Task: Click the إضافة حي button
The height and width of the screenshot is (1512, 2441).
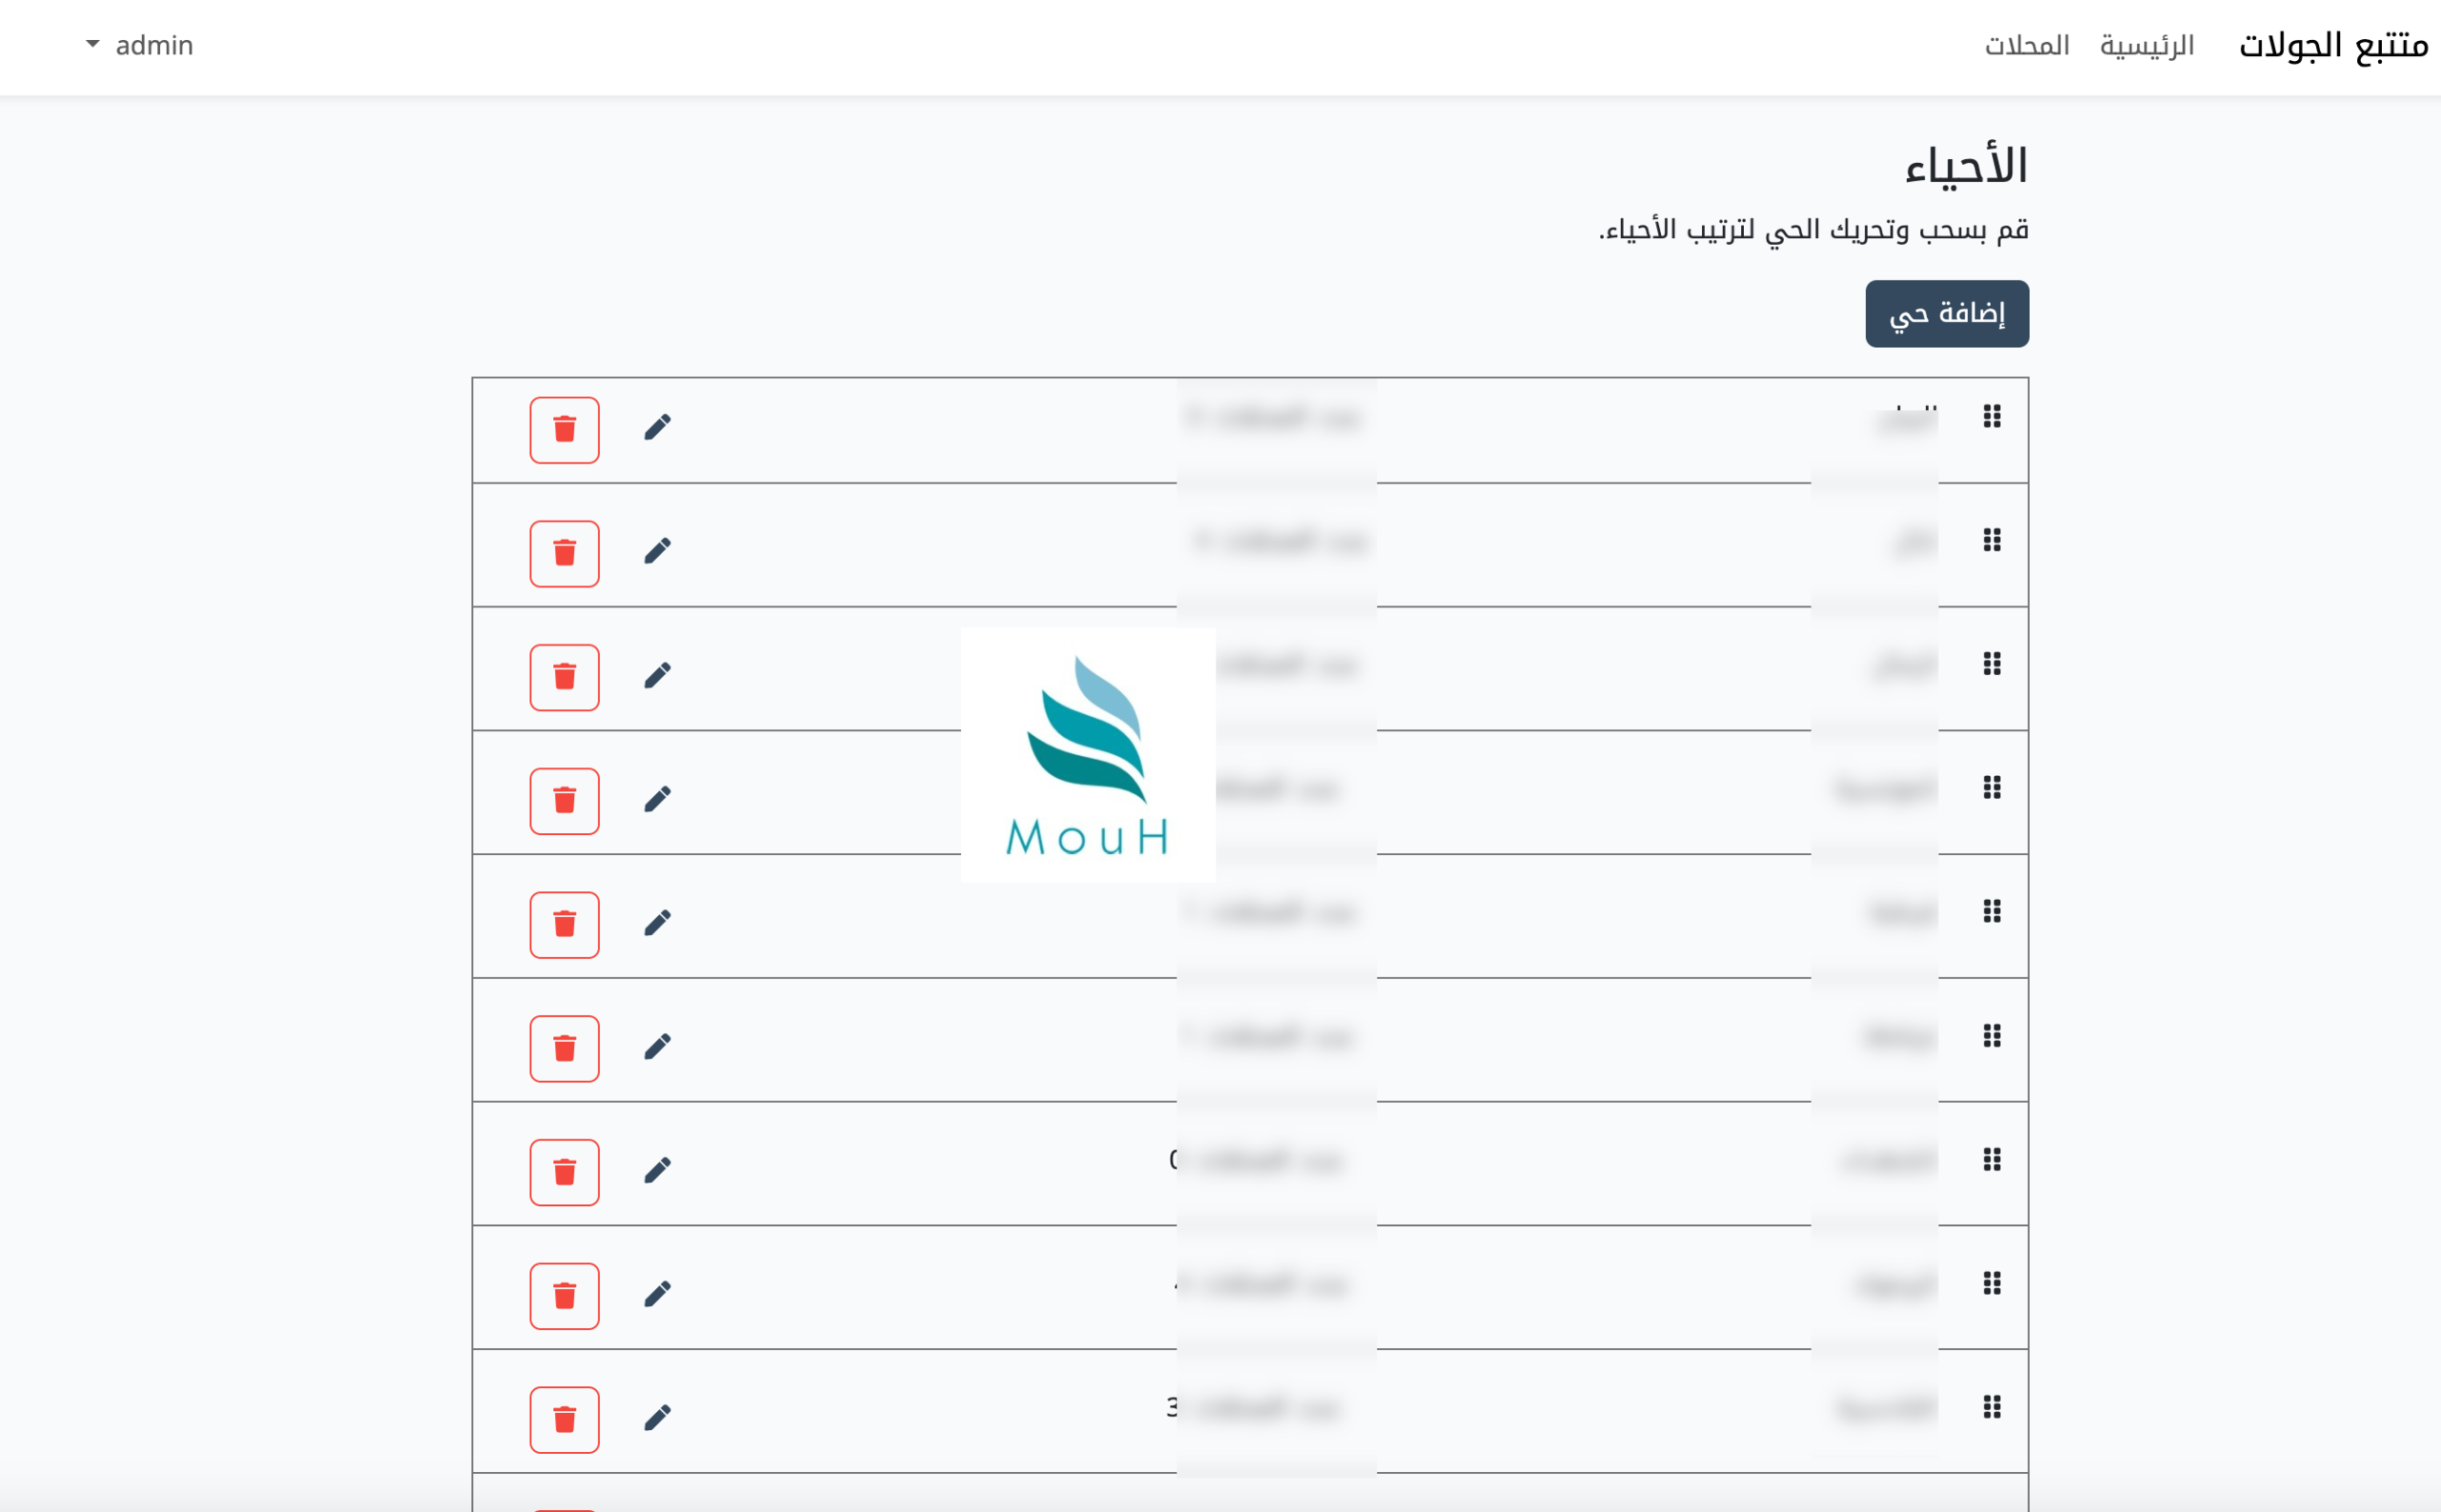Action: coord(1946,314)
